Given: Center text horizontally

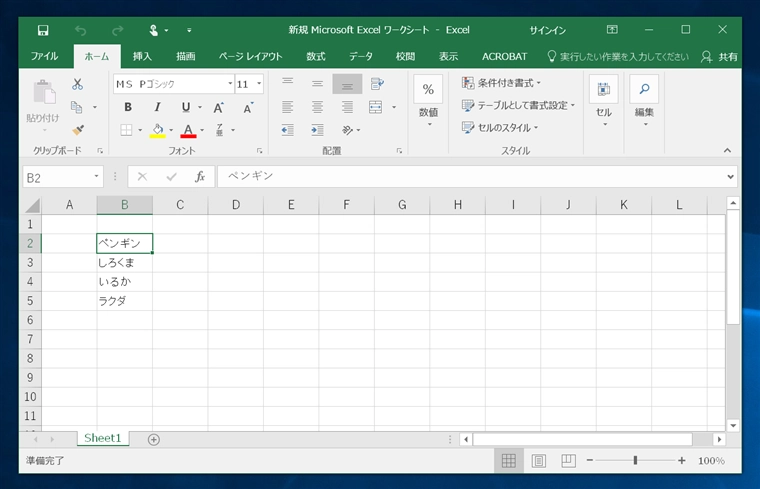Looking at the screenshot, I should (x=317, y=107).
